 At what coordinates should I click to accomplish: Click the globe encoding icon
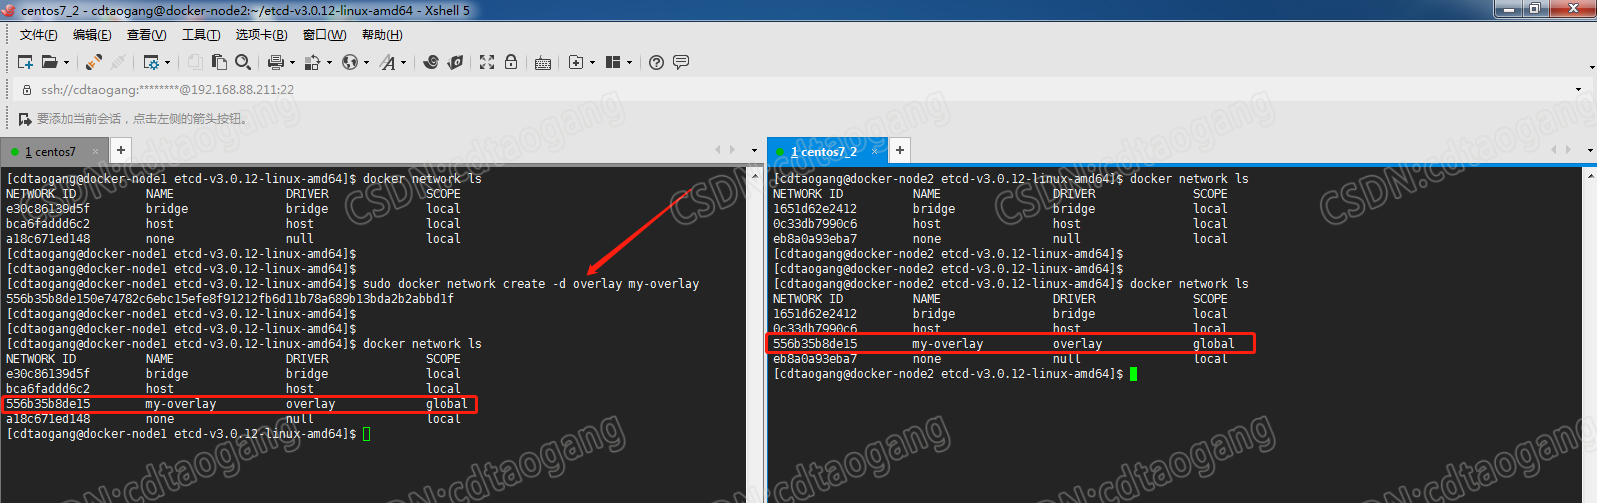349,62
